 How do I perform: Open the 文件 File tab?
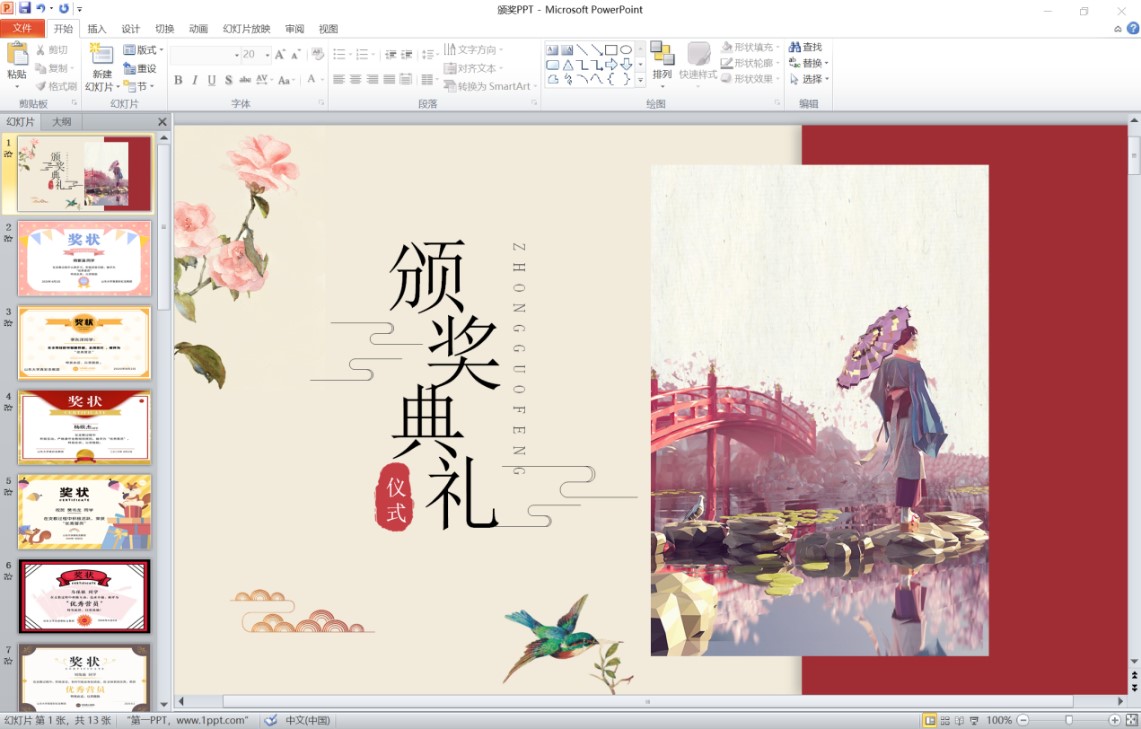pos(23,28)
